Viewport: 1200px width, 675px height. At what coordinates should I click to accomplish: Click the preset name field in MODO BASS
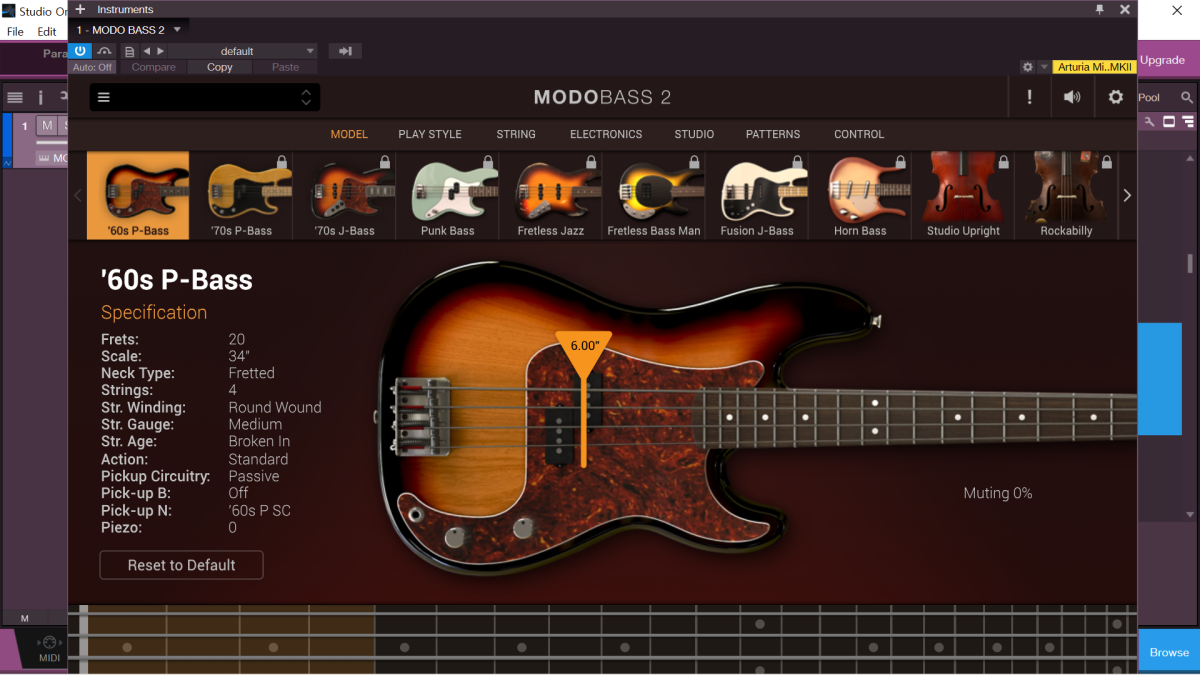click(x=205, y=97)
